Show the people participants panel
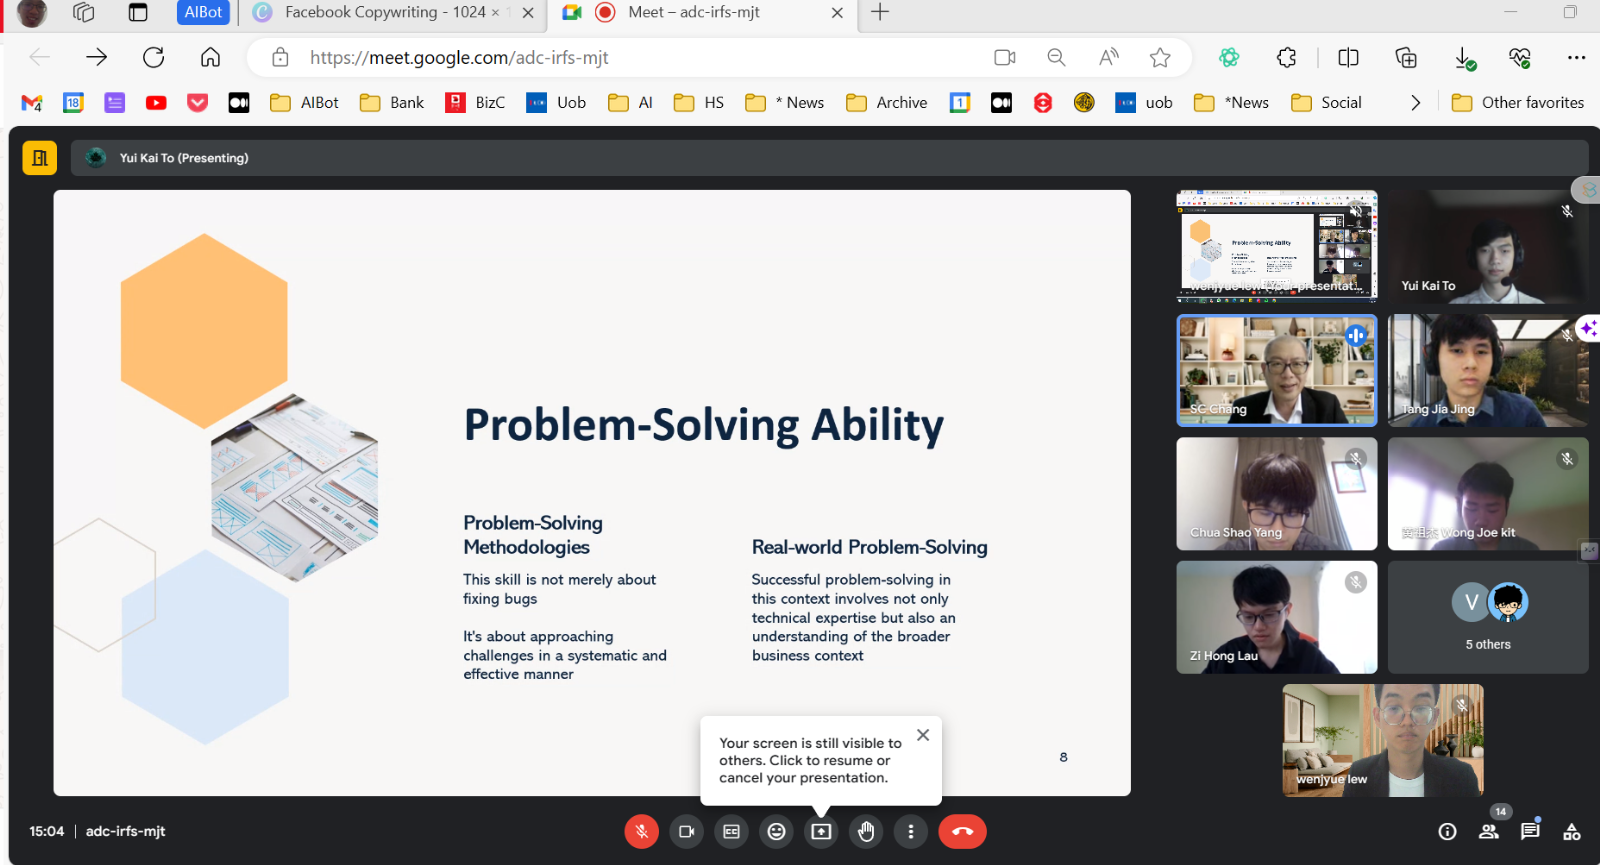The height and width of the screenshot is (865, 1600). point(1489,831)
